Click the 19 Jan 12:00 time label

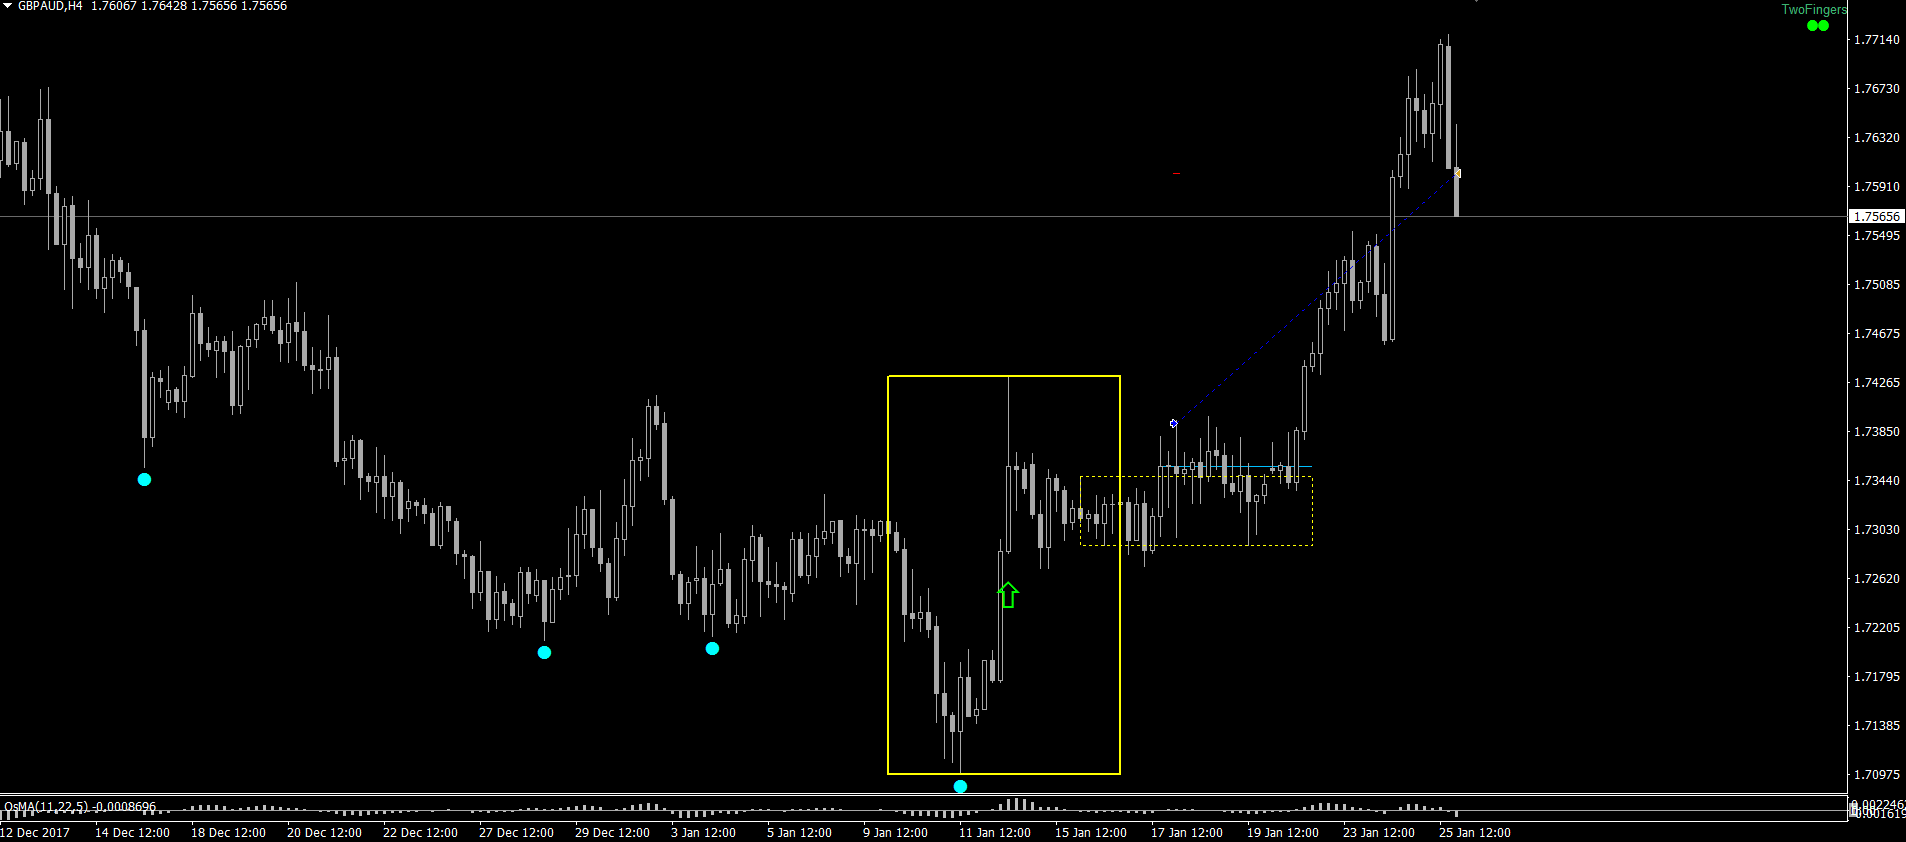tap(1283, 833)
